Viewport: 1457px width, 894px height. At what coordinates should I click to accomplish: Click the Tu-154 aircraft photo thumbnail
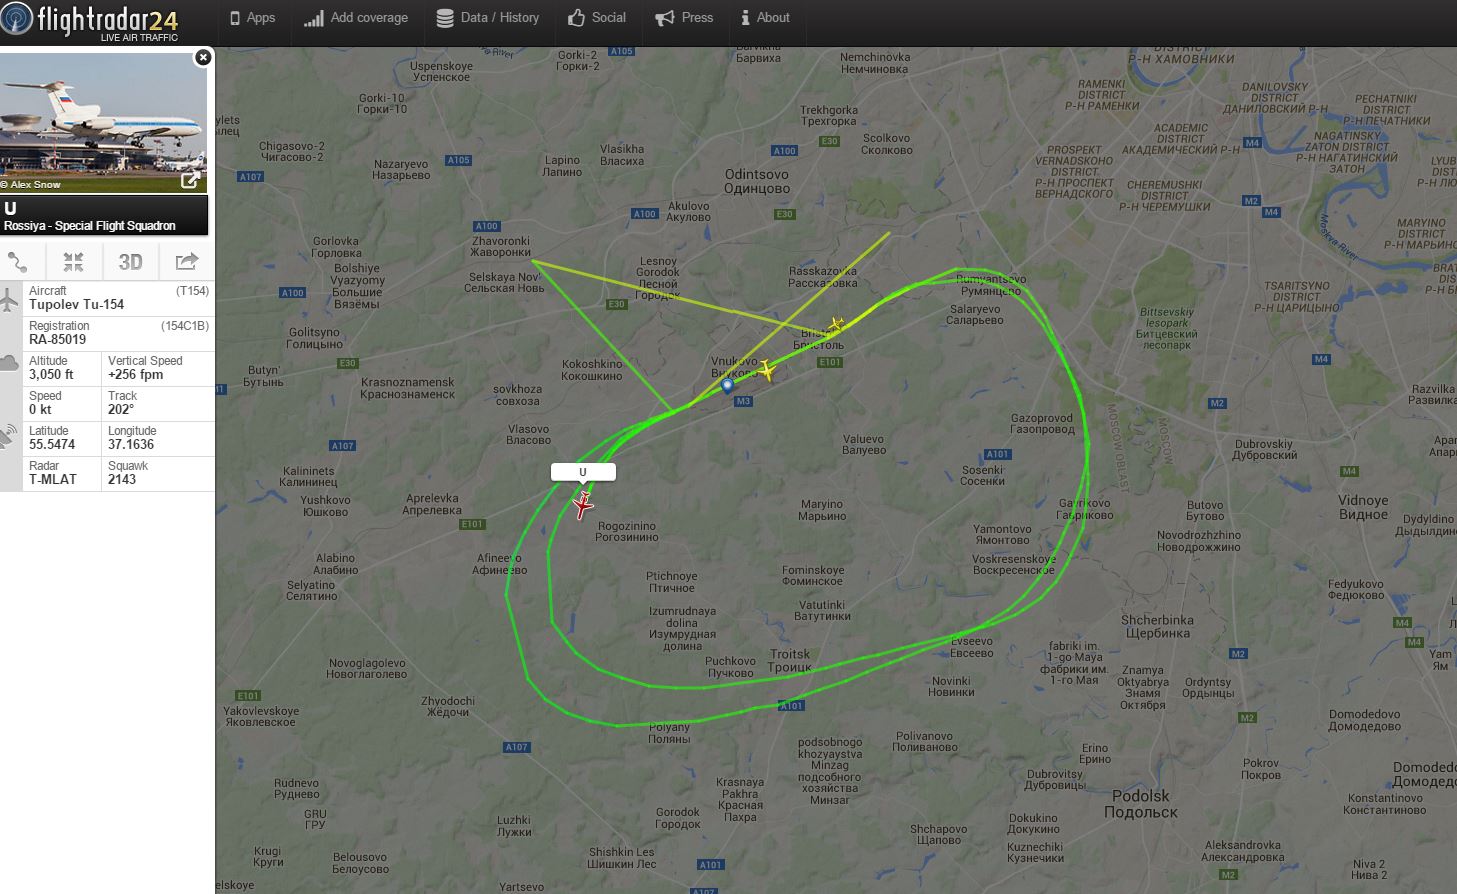(104, 122)
